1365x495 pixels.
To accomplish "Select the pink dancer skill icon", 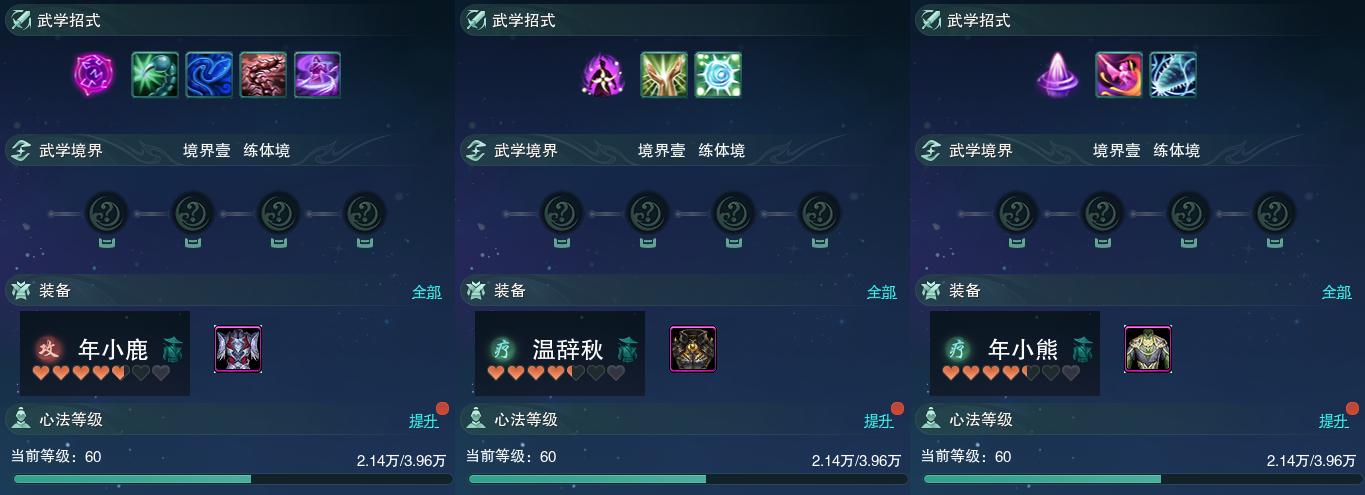I will point(1119,75).
